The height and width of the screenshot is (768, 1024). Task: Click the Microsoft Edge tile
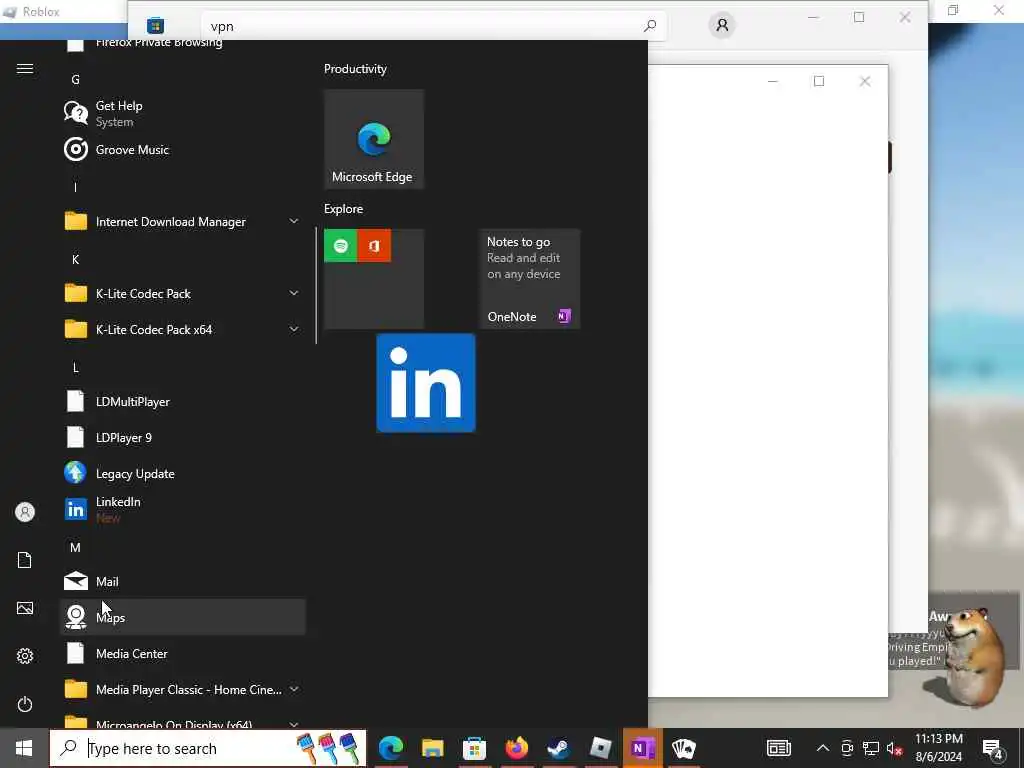[x=374, y=139]
